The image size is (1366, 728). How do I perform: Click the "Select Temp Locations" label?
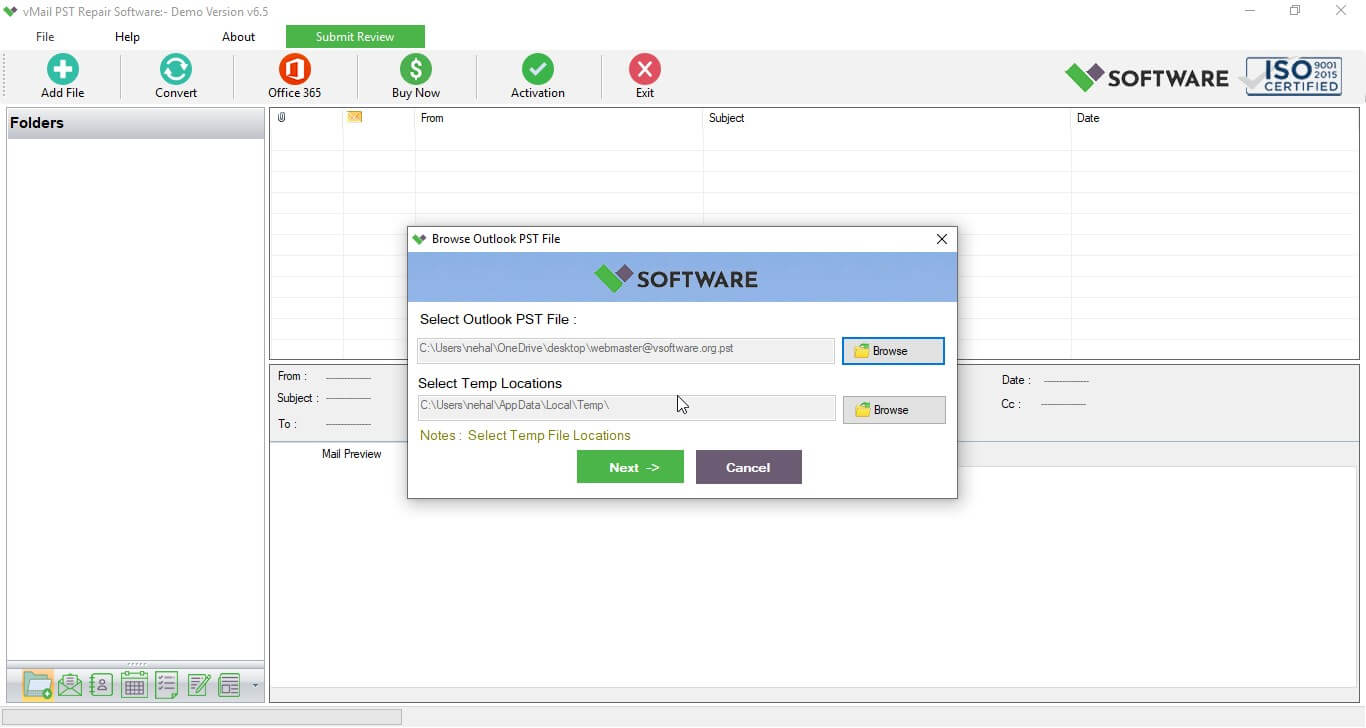[490, 383]
